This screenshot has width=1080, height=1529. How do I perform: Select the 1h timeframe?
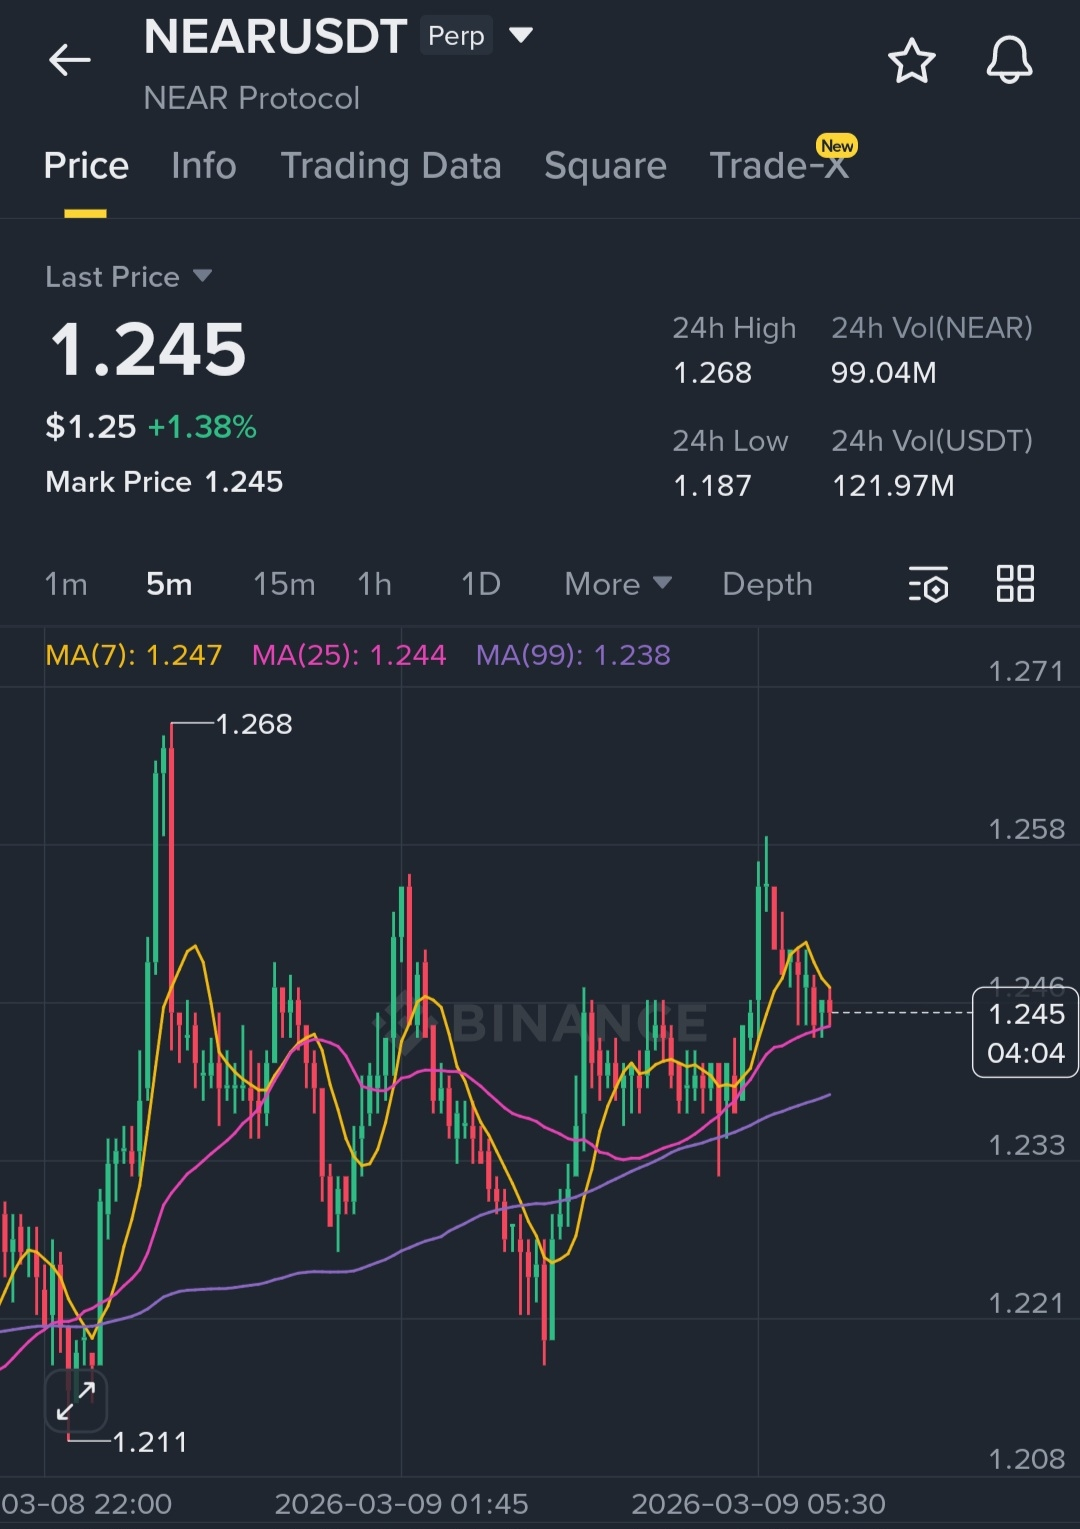(x=375, y=584)
